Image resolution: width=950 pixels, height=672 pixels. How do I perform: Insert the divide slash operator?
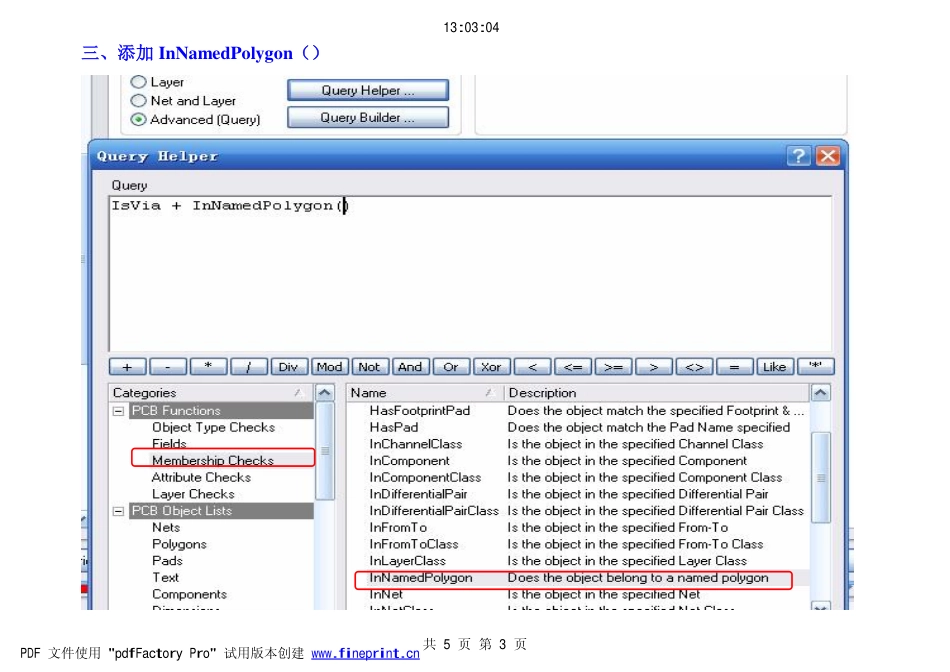(248, 367)
